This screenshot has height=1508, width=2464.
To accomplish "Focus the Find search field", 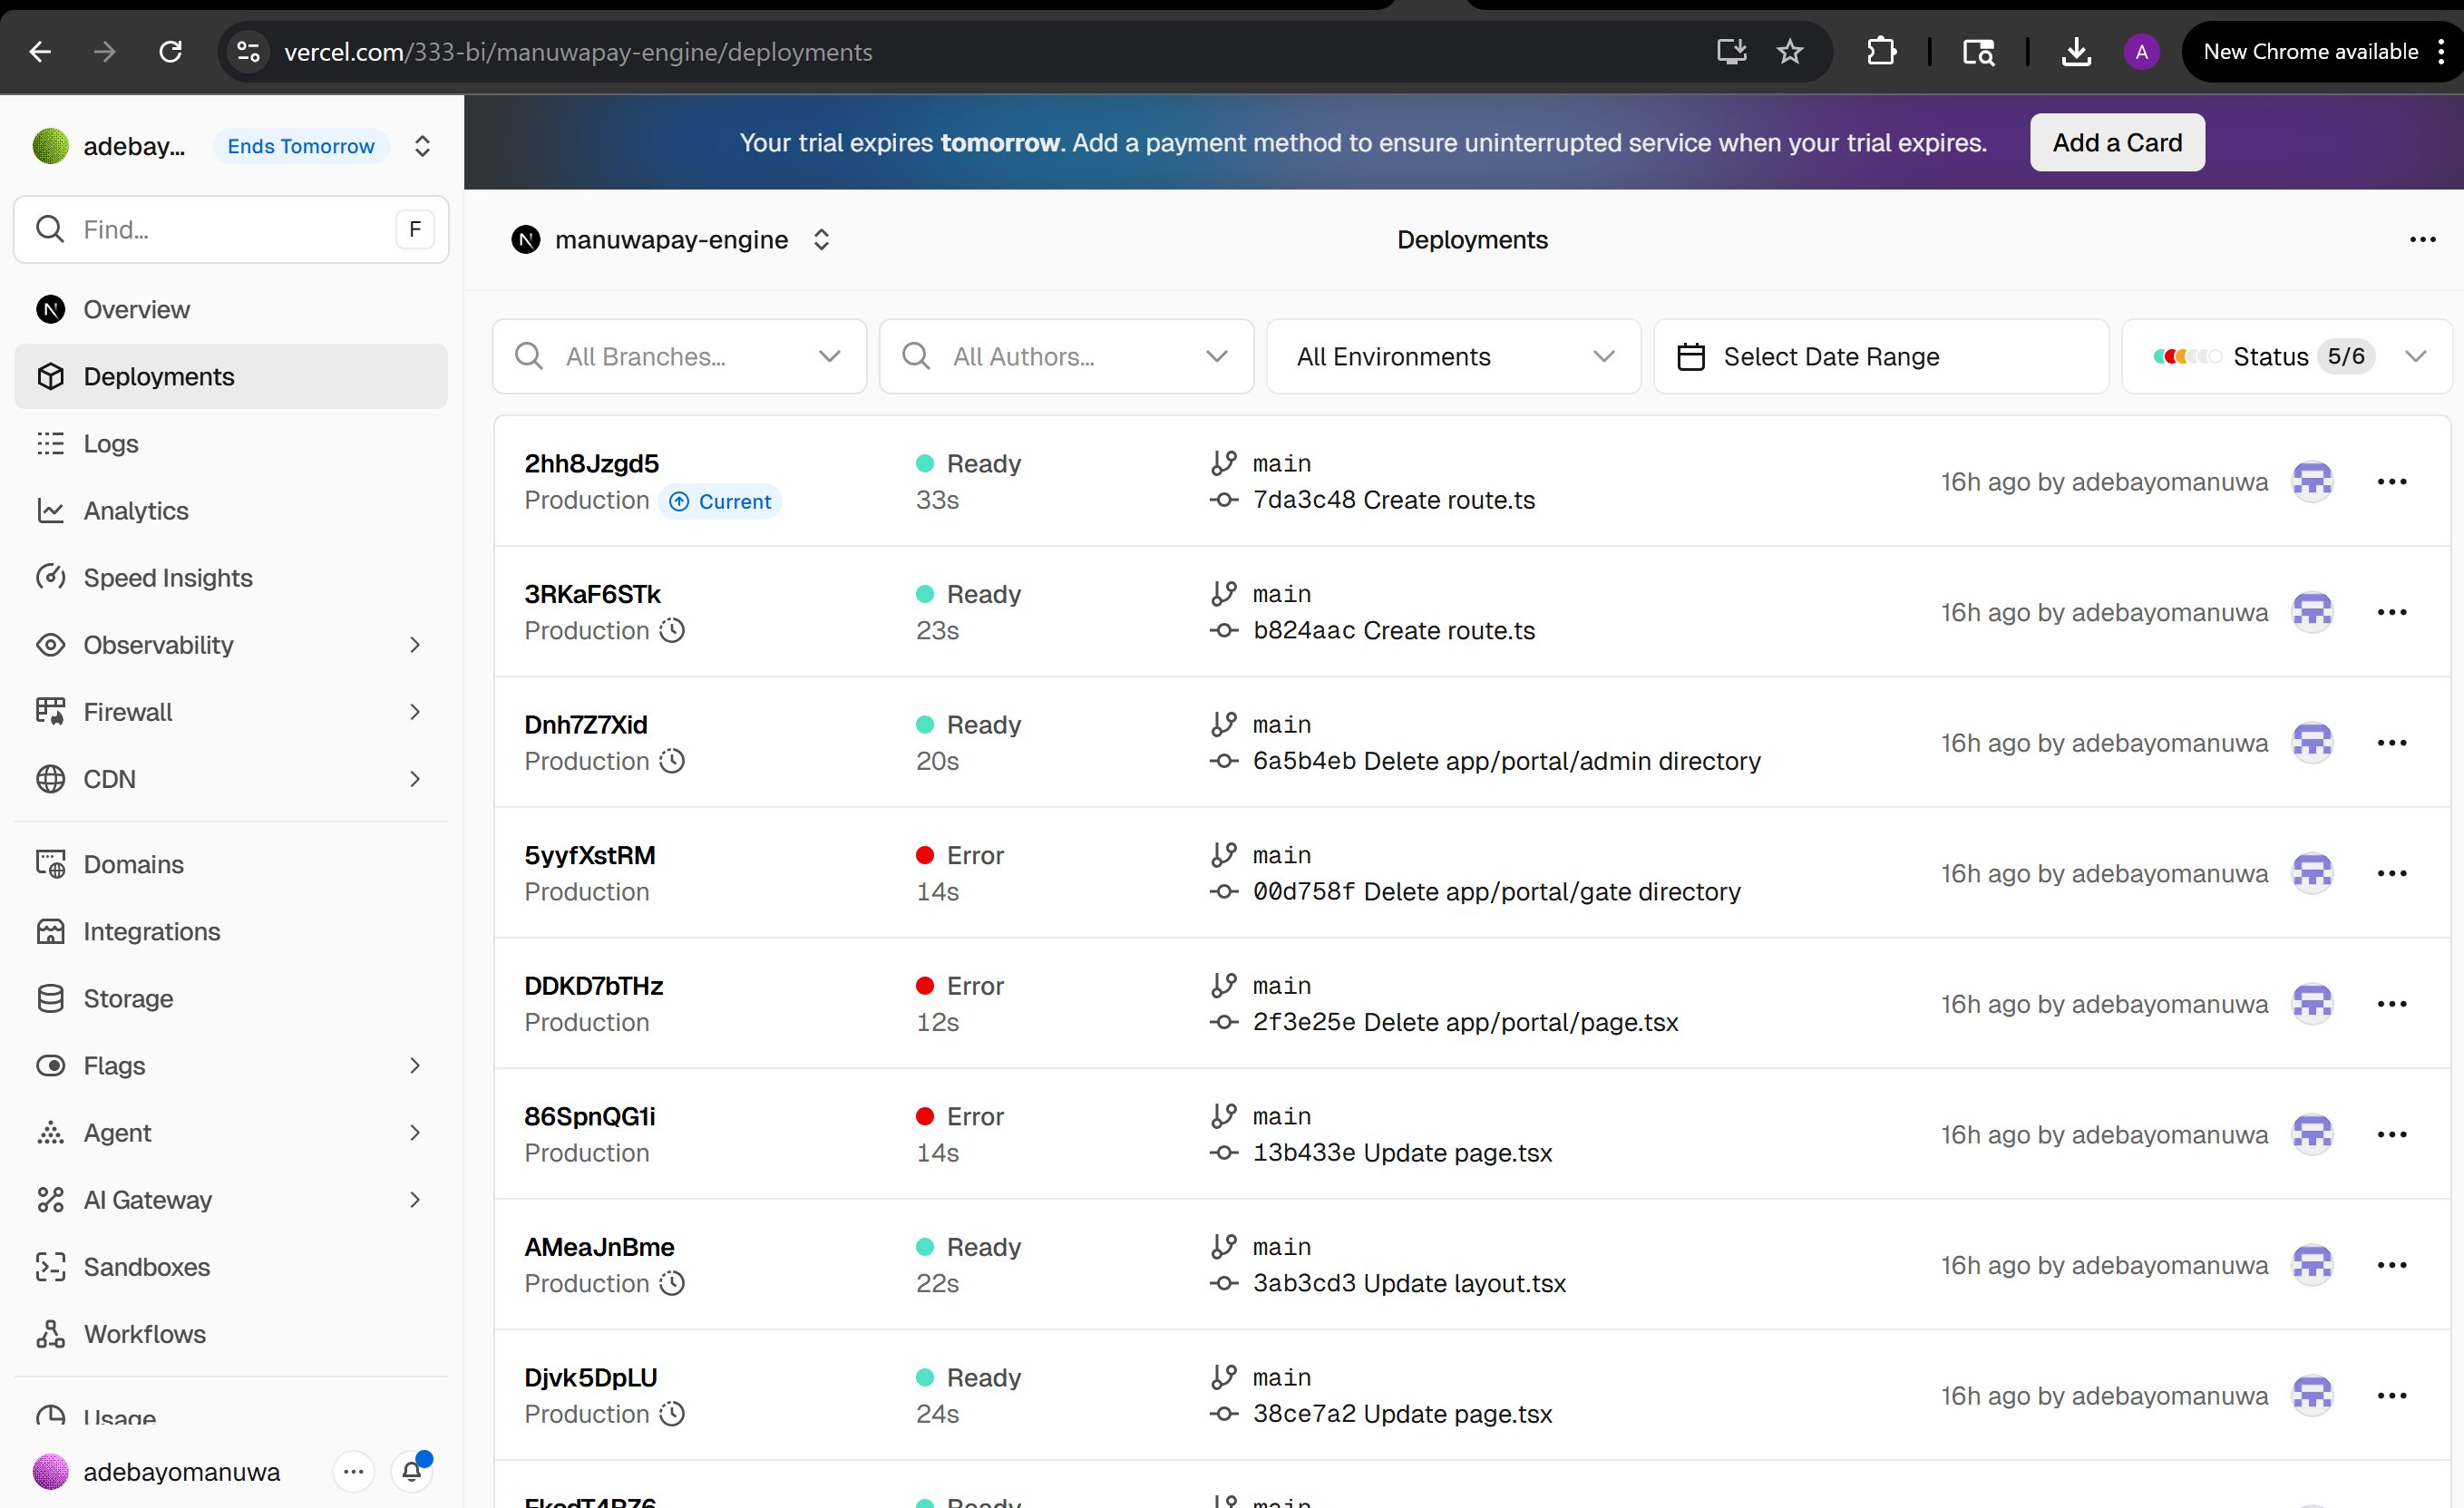I will [x=231, y=230].
